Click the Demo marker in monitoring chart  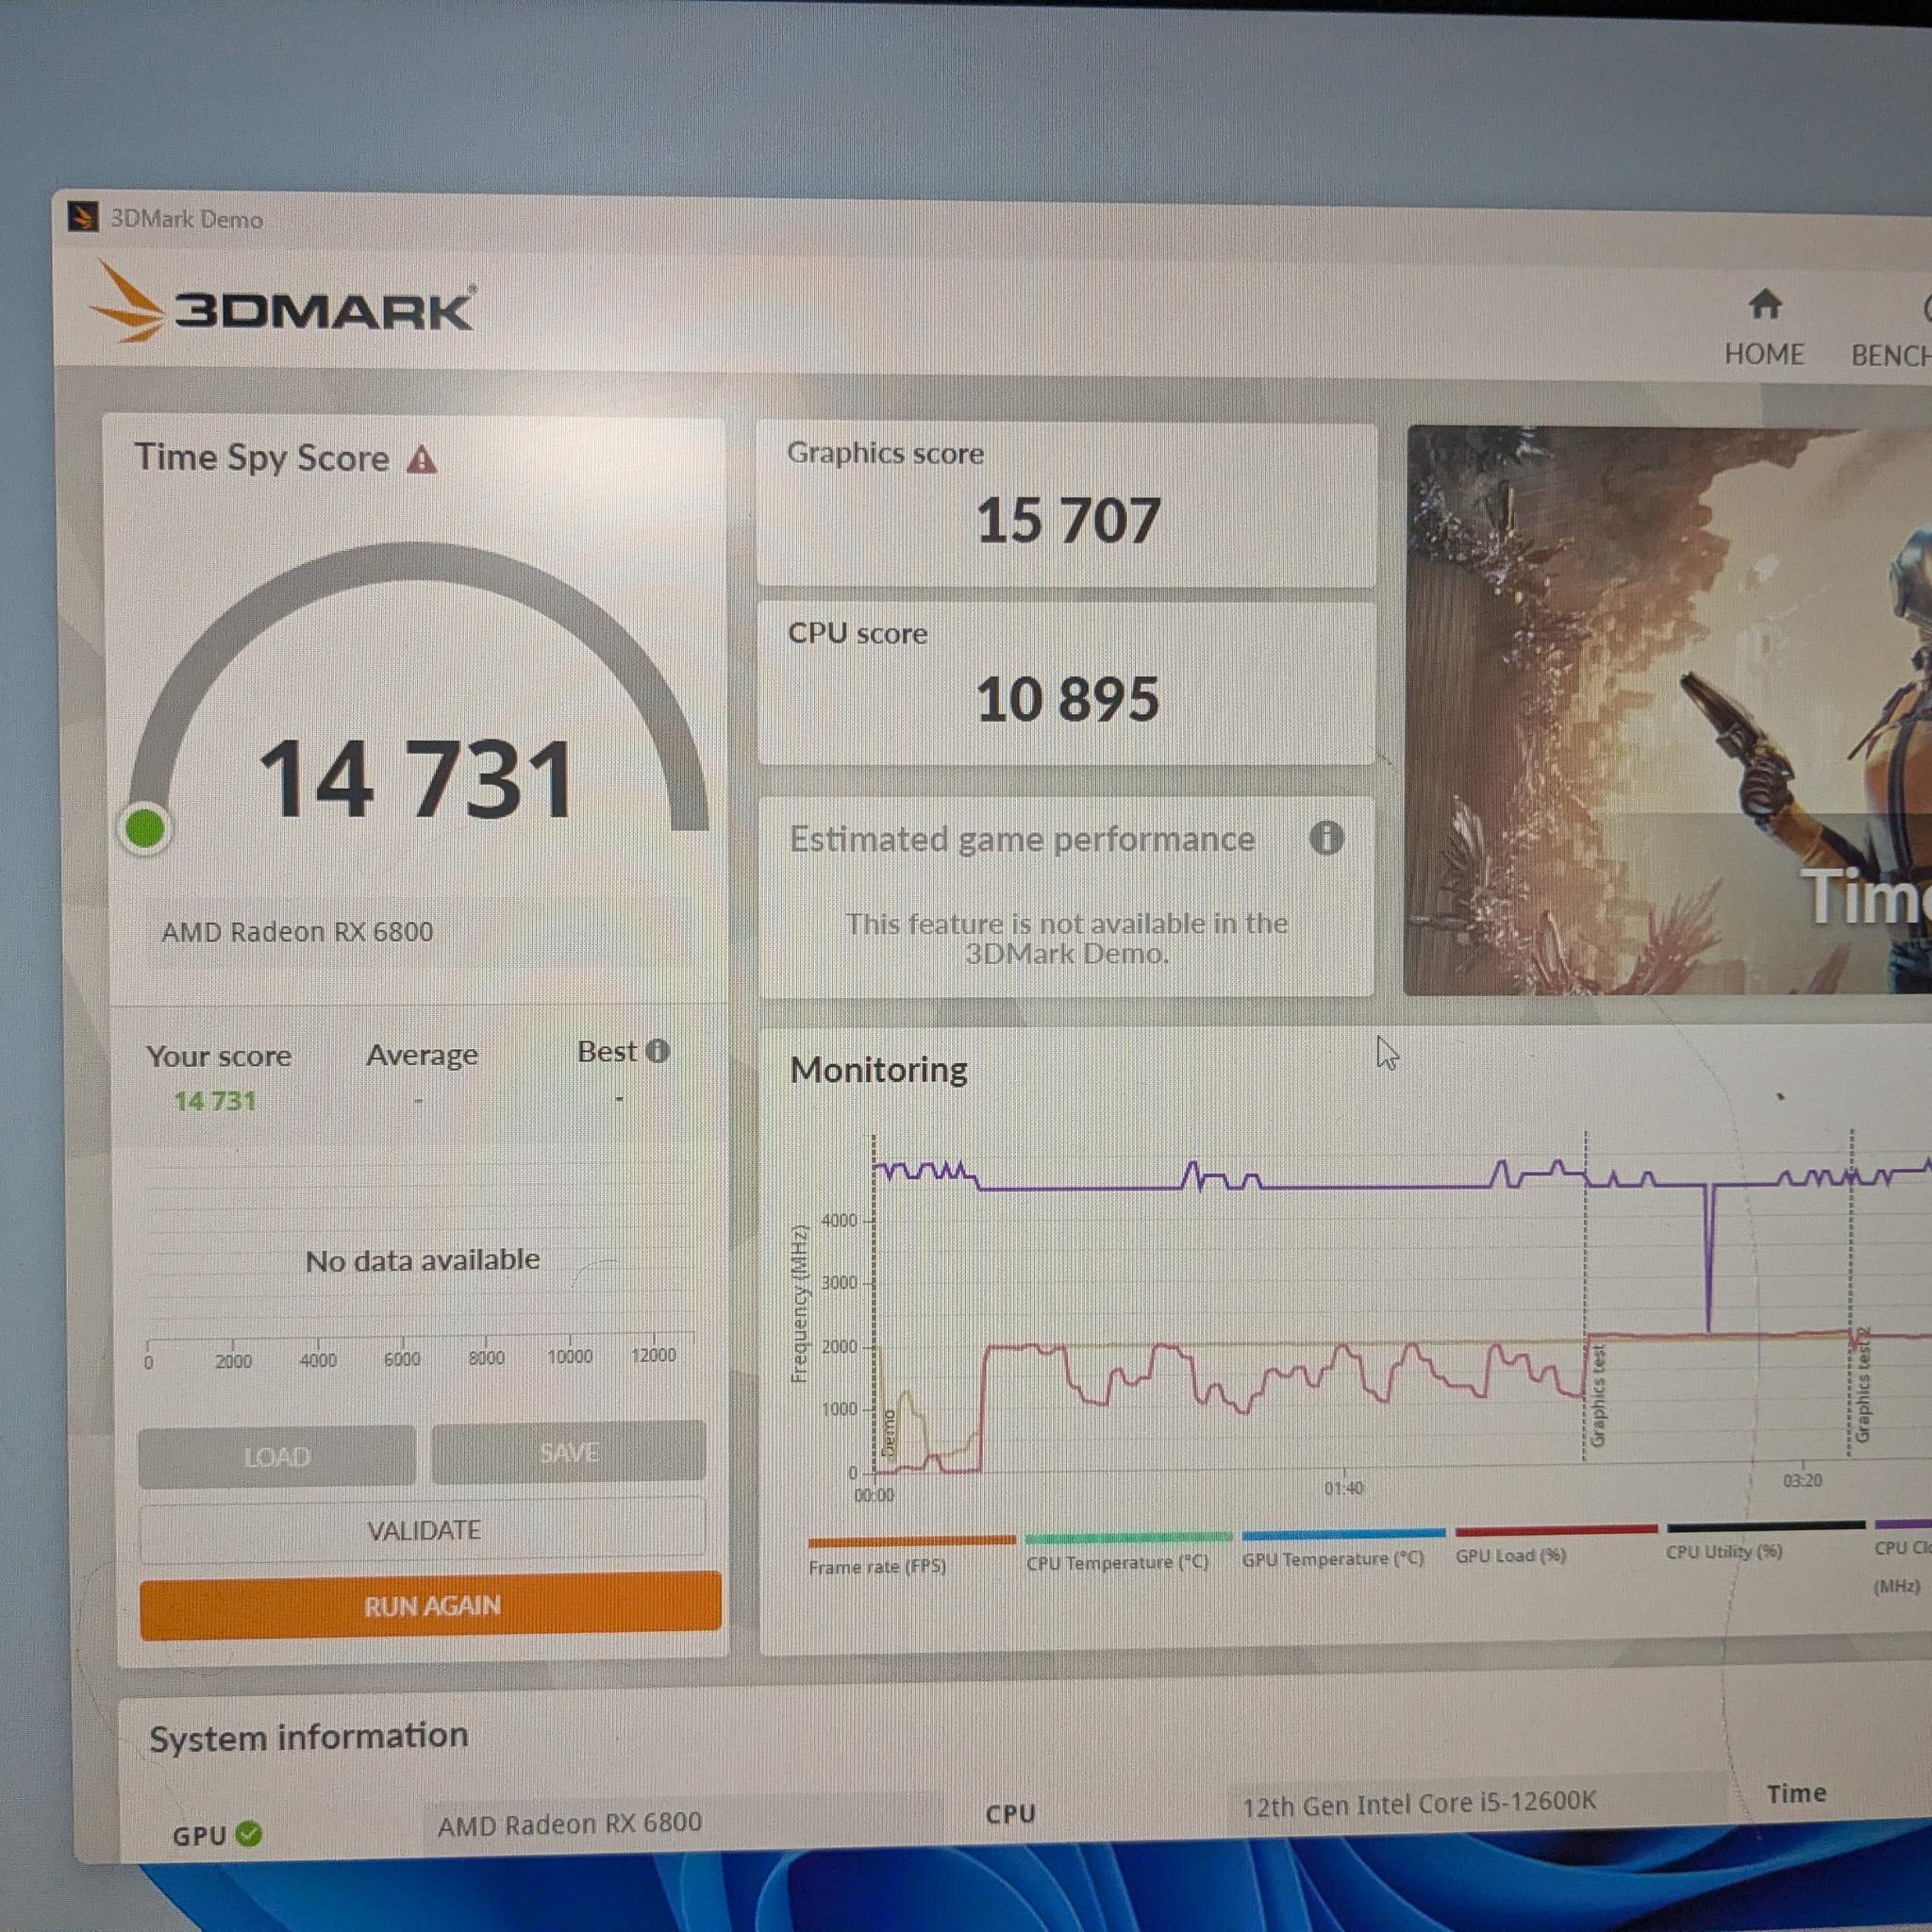(889, 1434)
